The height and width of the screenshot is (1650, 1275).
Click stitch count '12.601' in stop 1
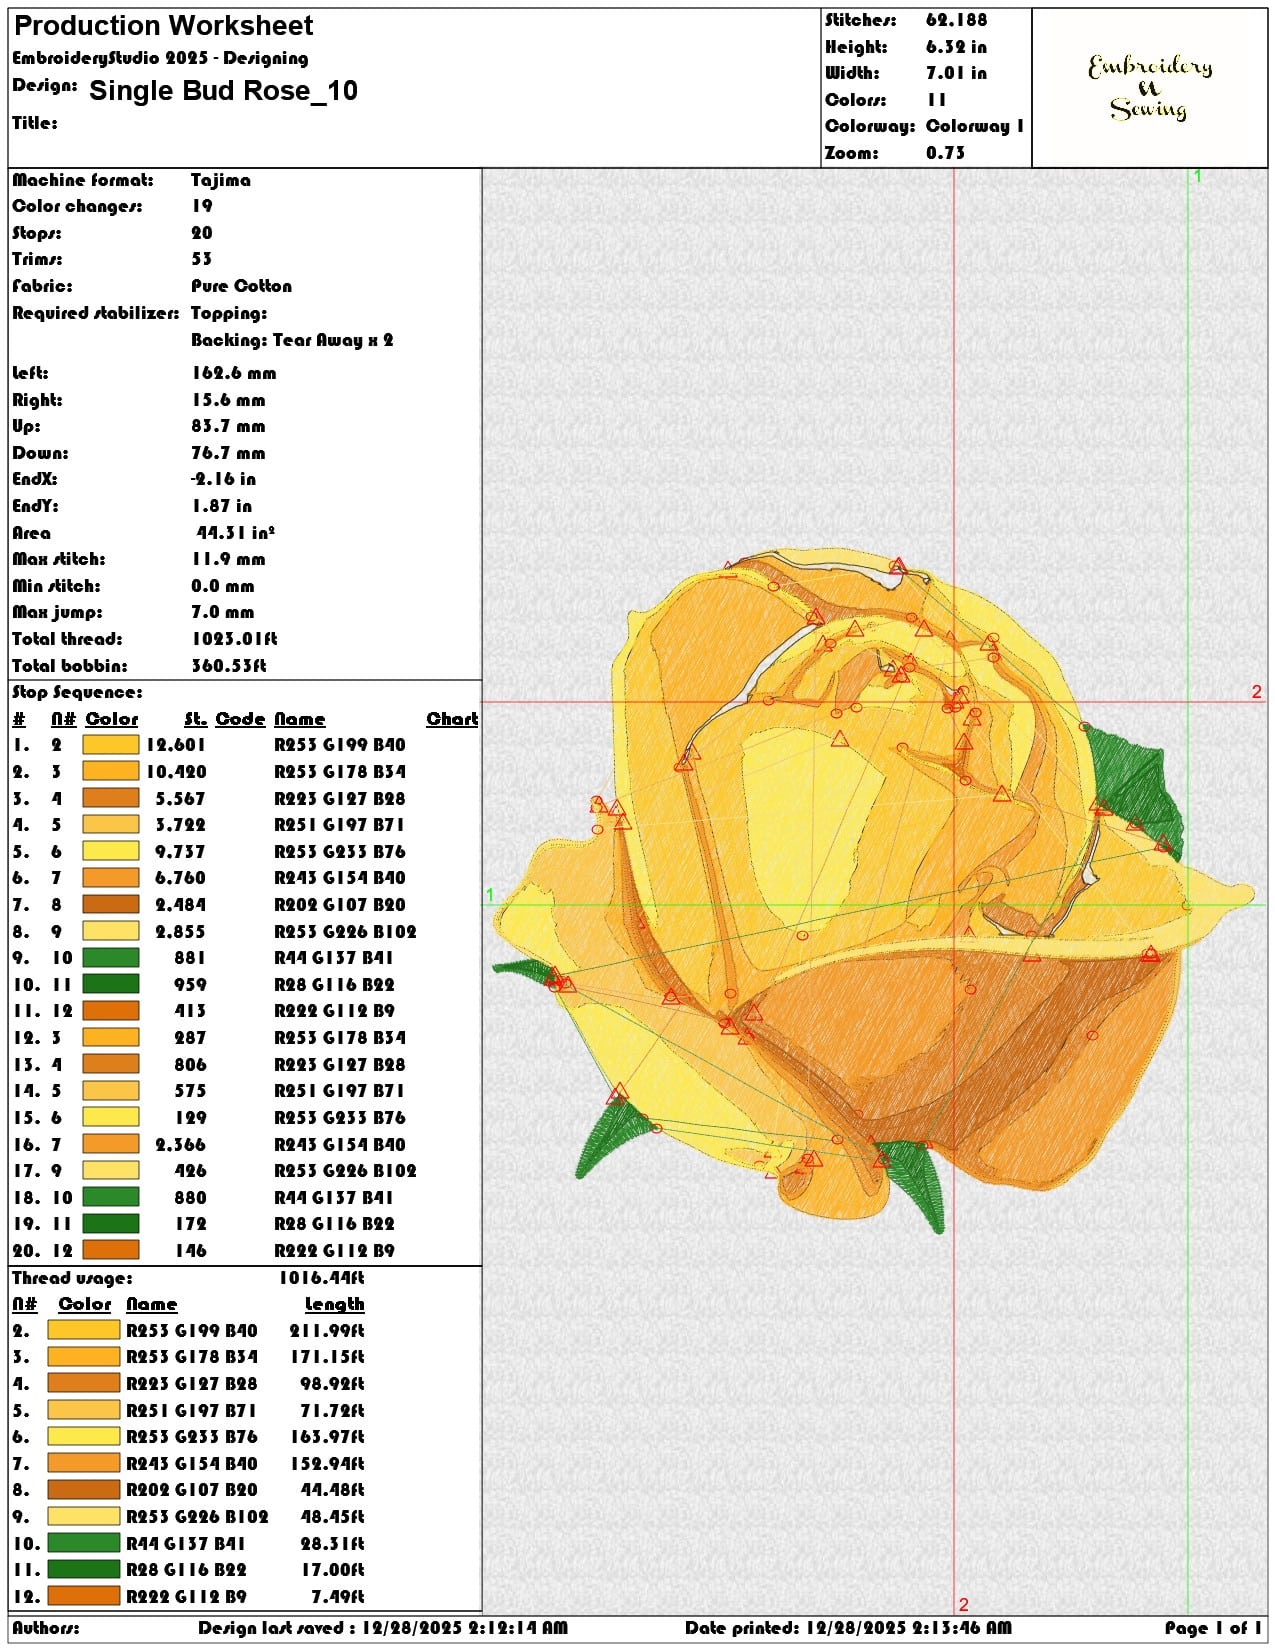click(x=176, y=745)
